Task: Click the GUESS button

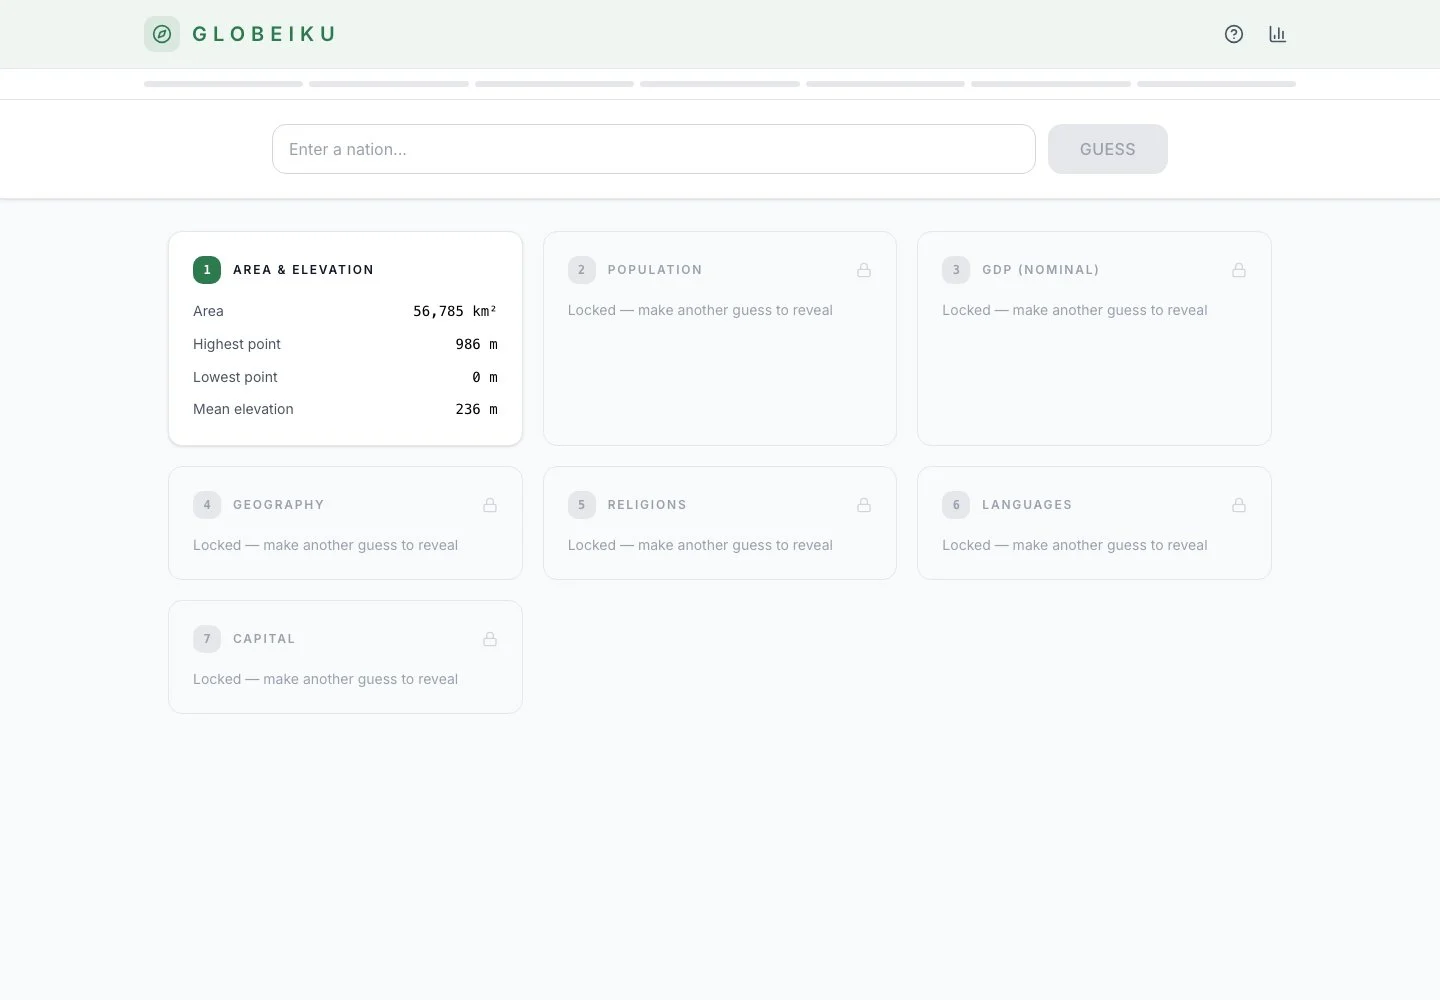Action: (x=1108, y=149)
